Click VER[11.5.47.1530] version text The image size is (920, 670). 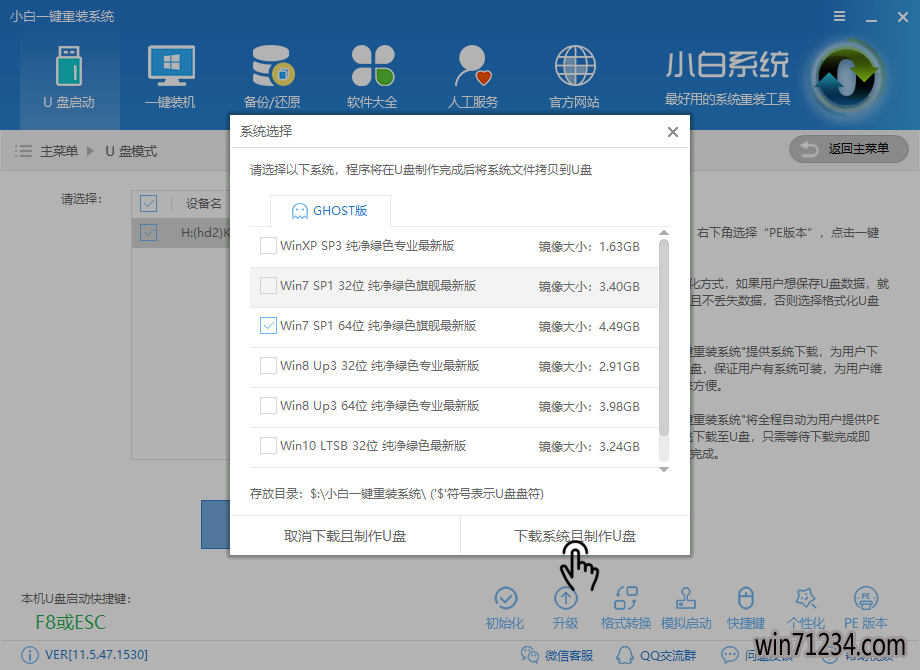[96, 655]
